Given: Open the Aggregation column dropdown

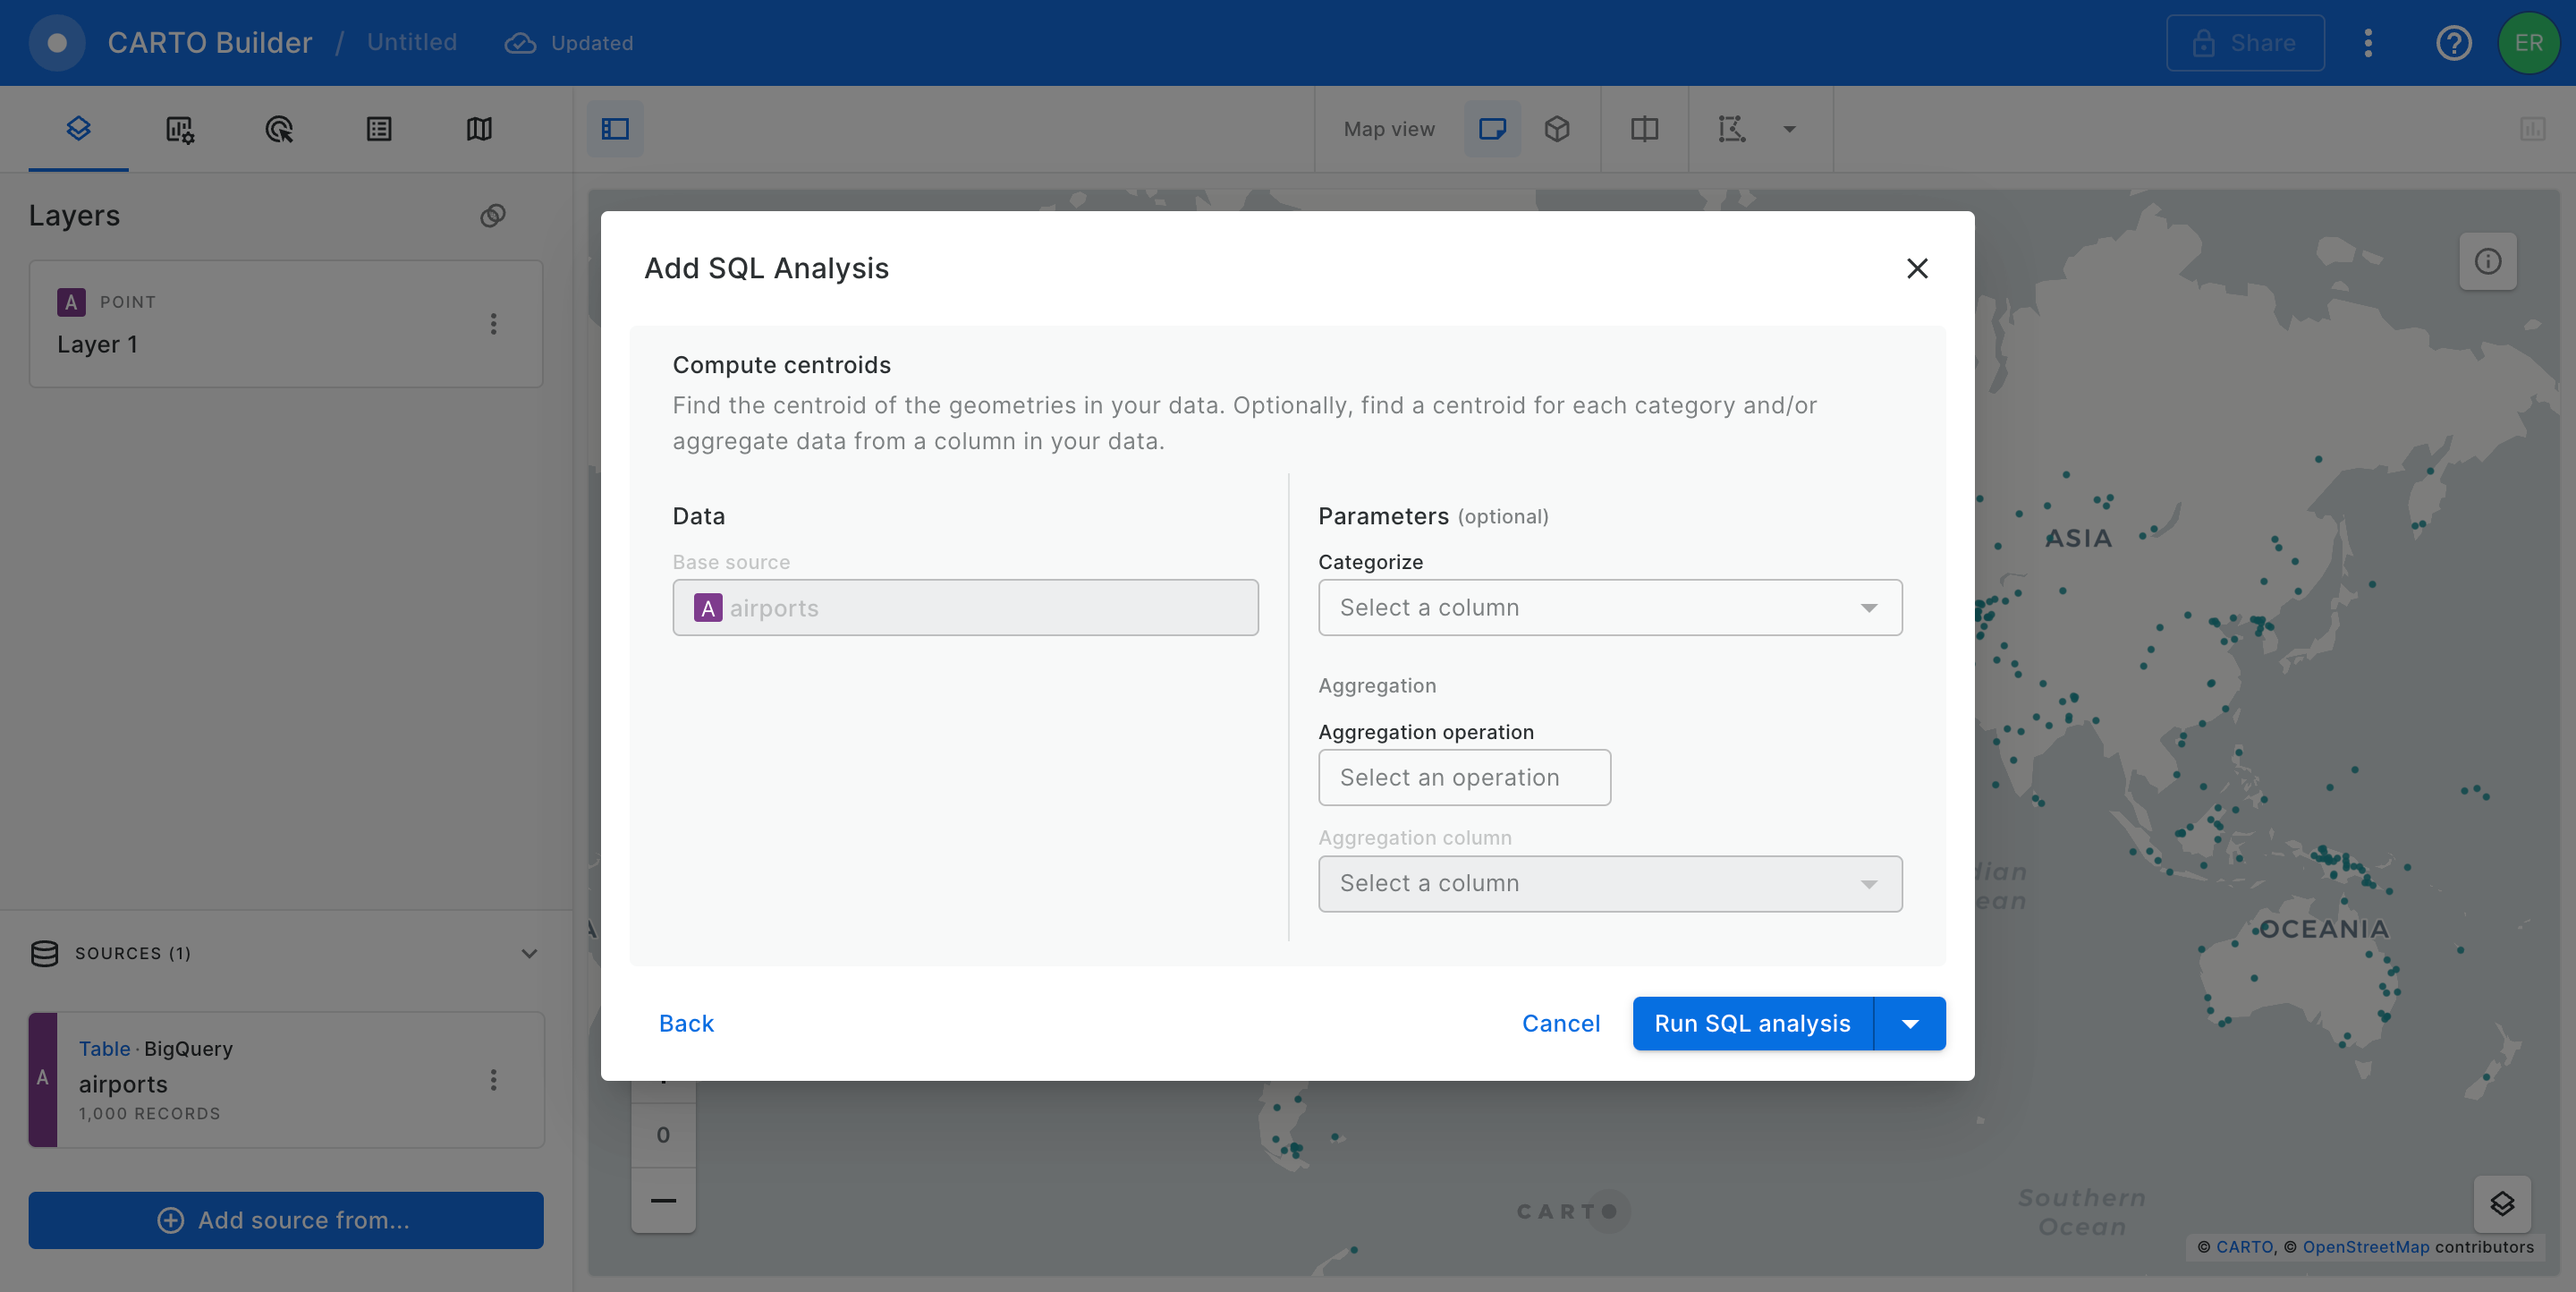Looking at the screenshot, I should click(x=1610, y=884).
